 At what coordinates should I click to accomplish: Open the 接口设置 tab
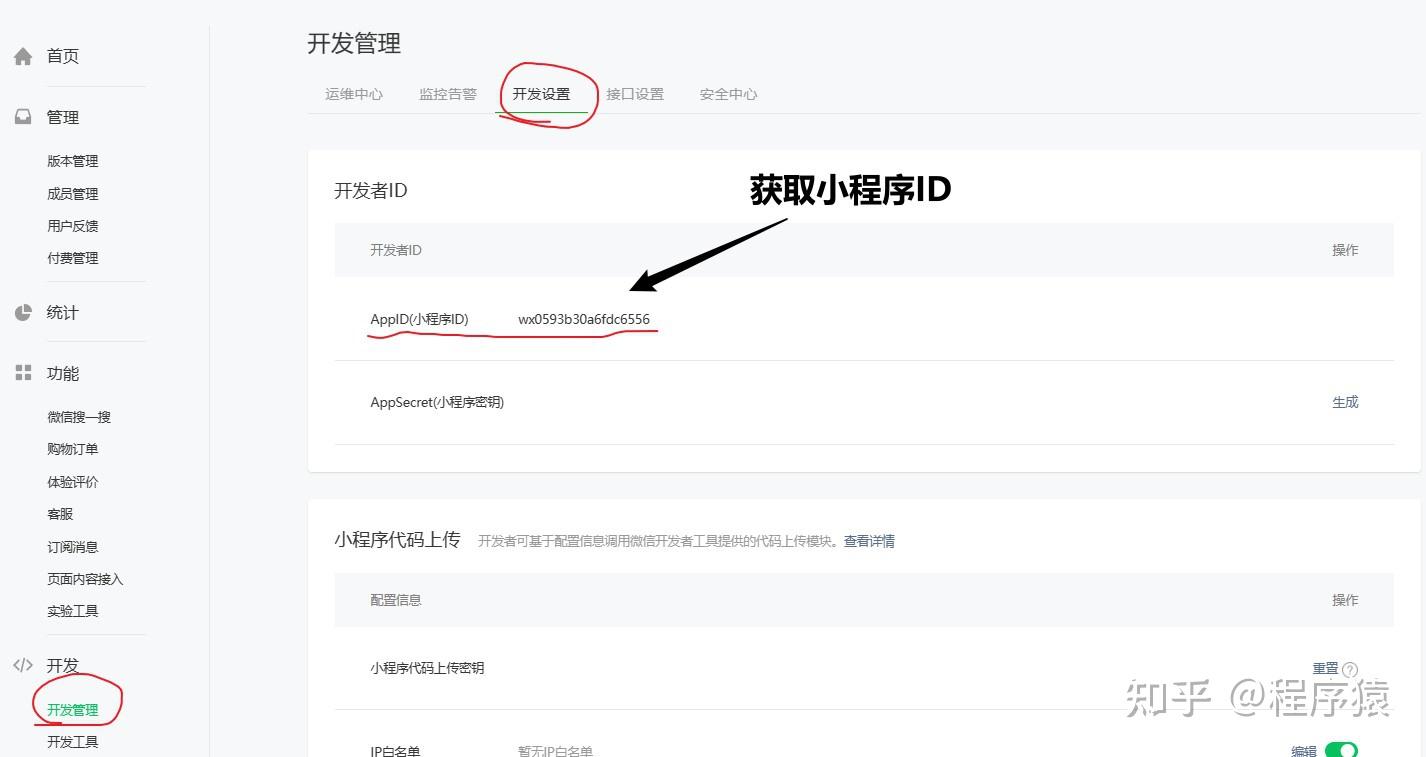coord(635,94)
